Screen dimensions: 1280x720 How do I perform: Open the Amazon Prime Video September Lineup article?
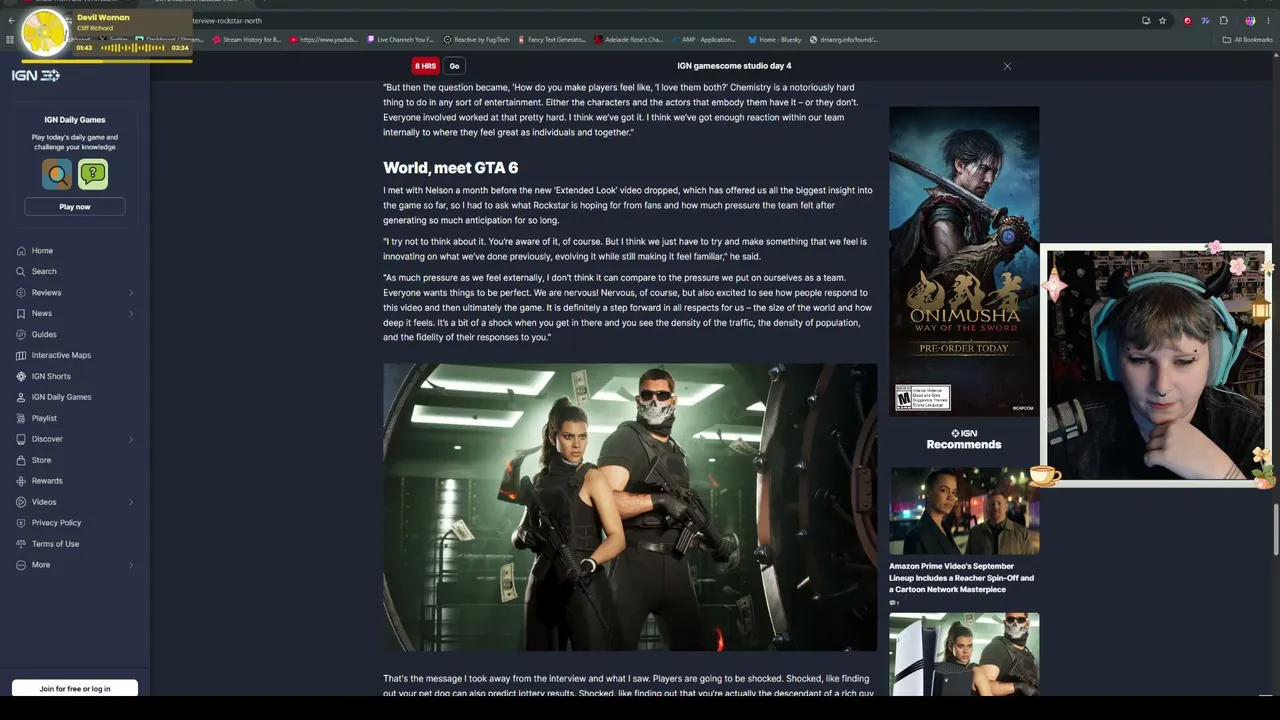[x=961, y=578]
